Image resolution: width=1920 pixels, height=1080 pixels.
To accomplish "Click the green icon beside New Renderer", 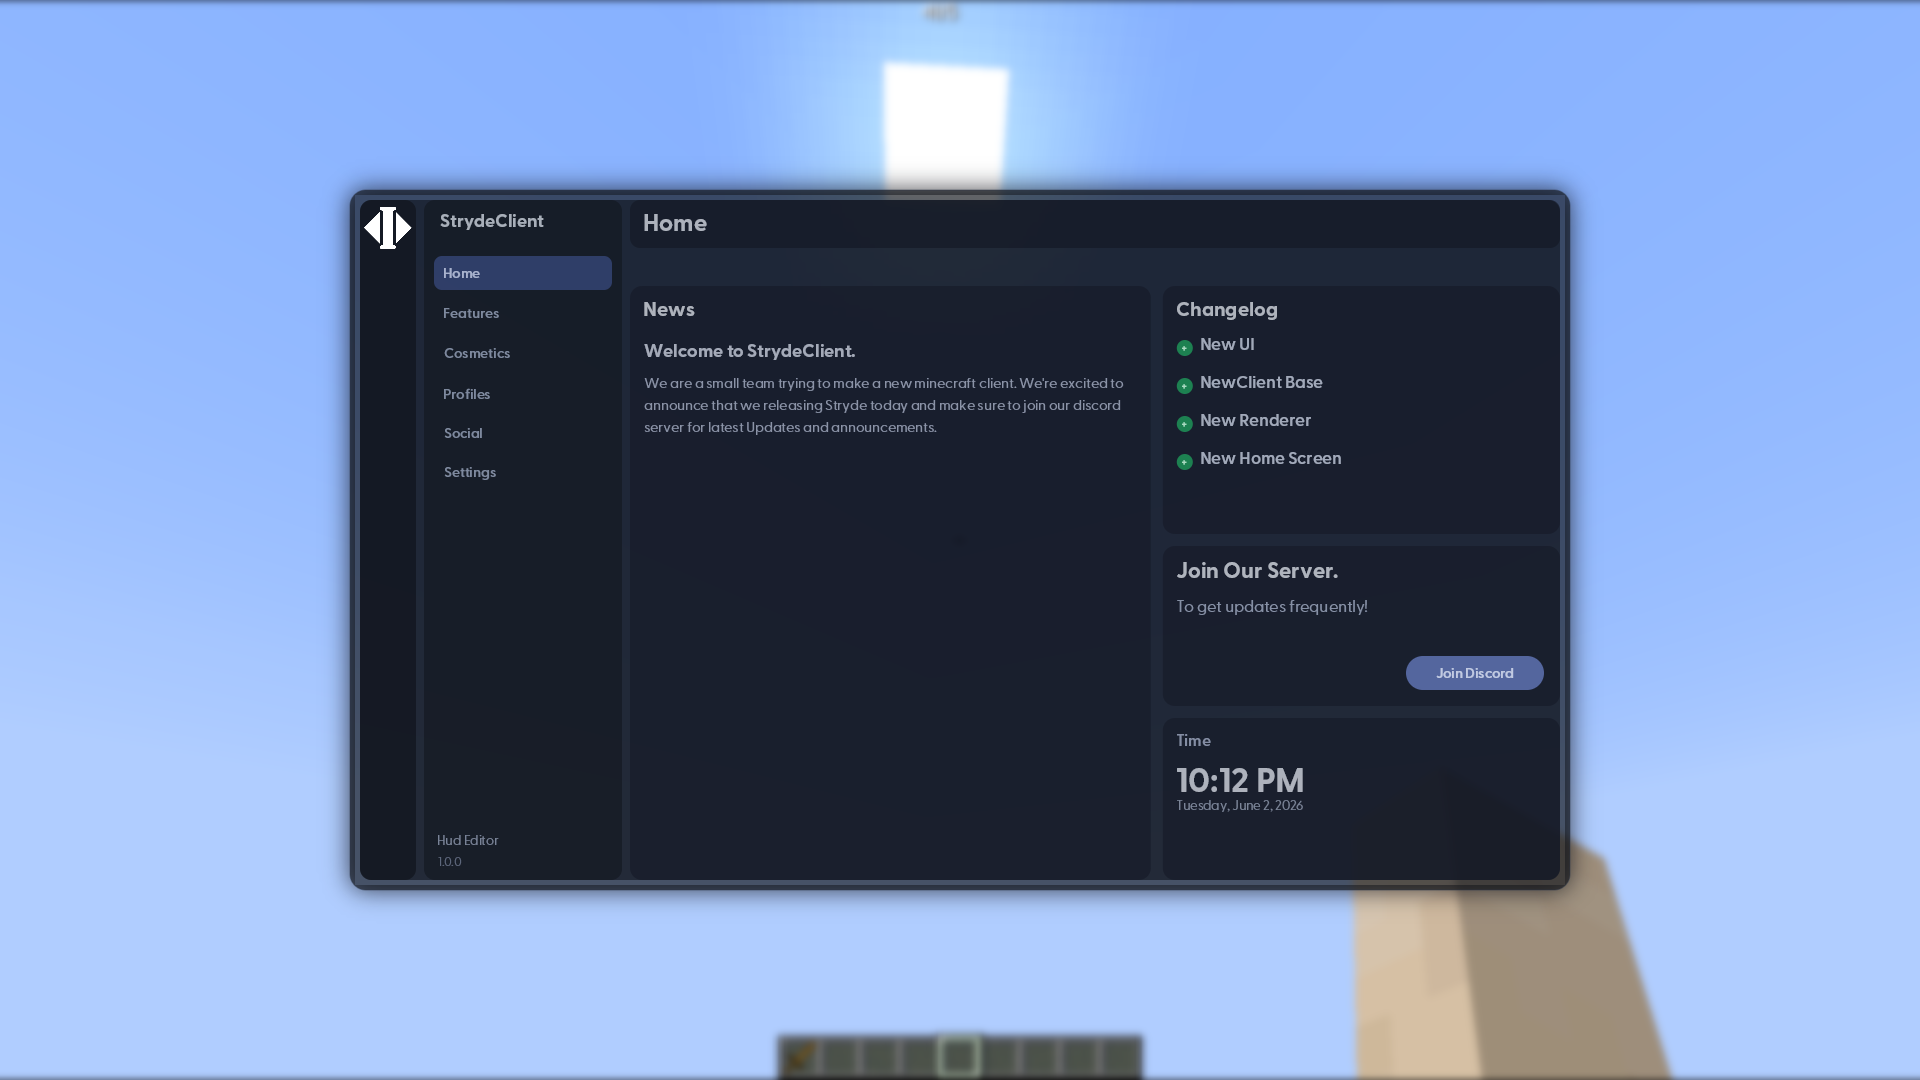I will (1184, 424).
